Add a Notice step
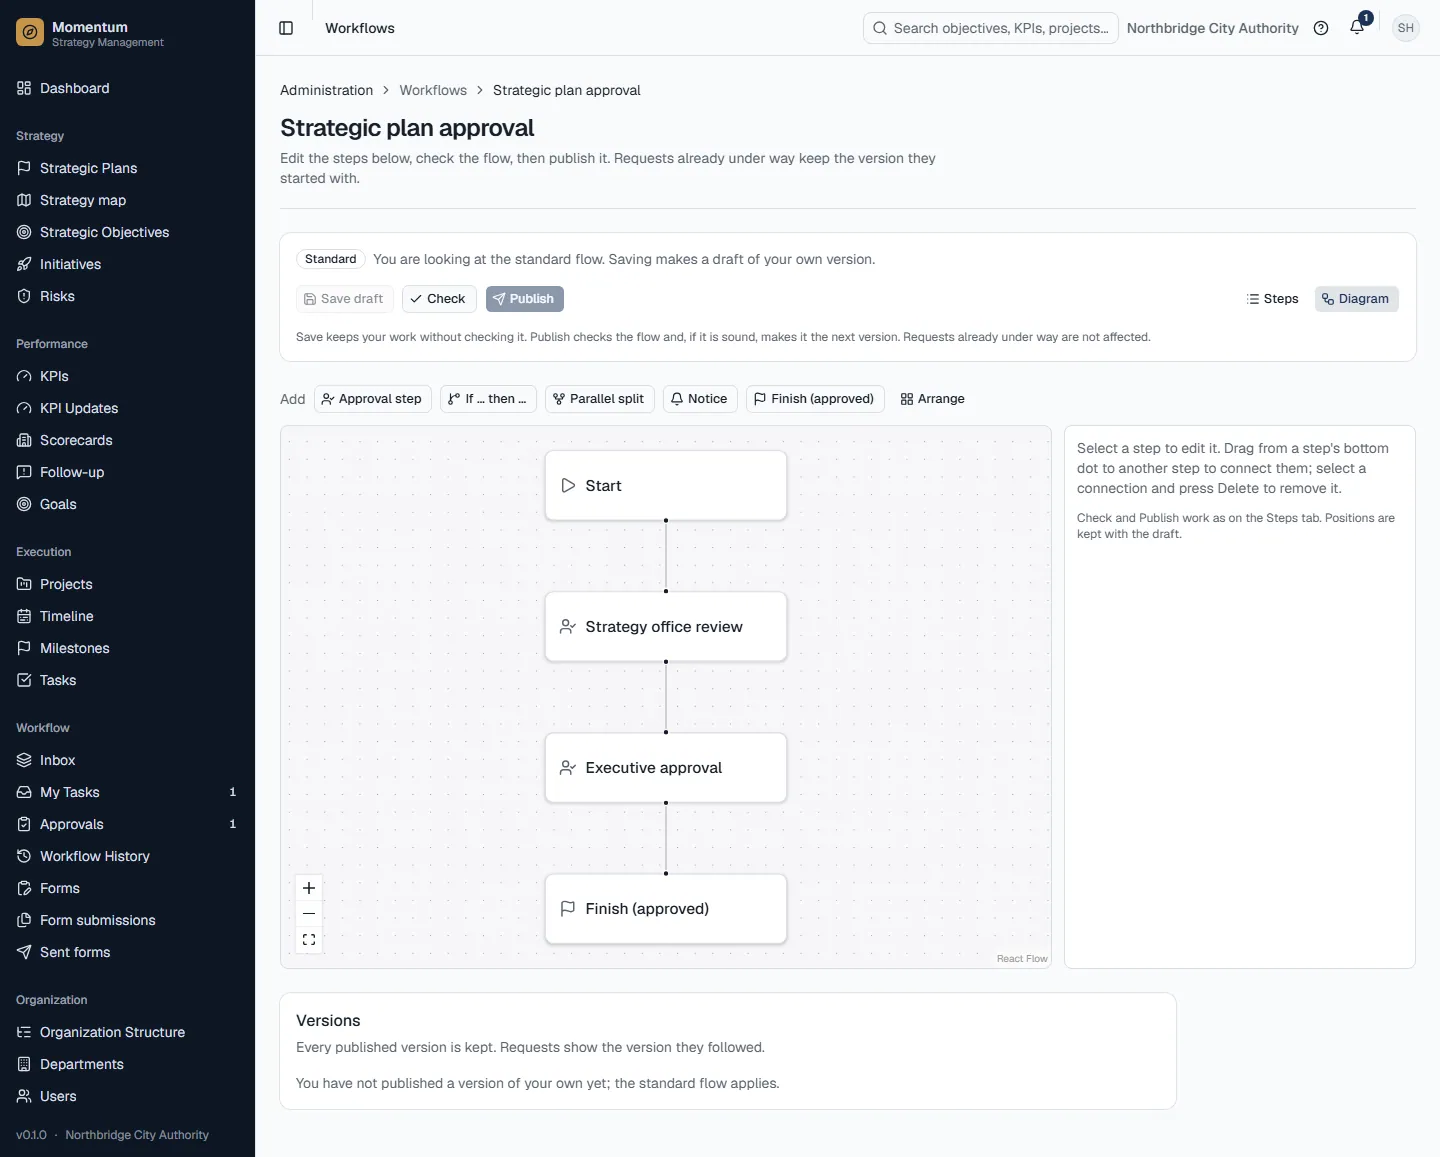Viewport: 1440px width, 1157px height. (700, 399)
